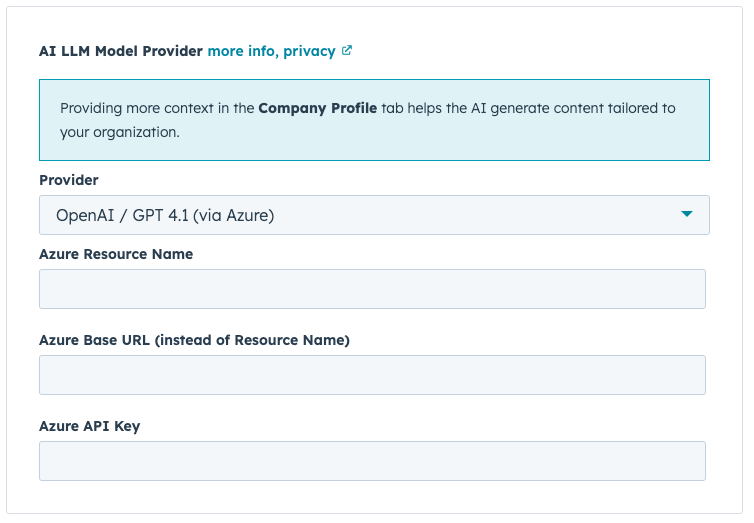Open the 'more info, privacy' link

[x=271, y=51]
